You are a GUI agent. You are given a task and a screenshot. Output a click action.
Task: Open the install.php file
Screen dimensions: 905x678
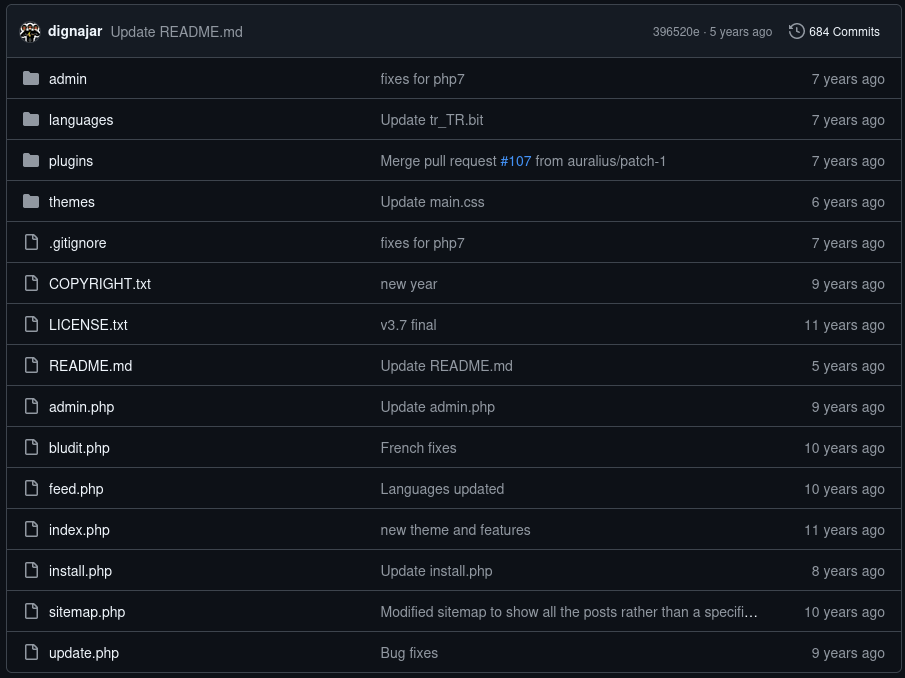(80, 571)
